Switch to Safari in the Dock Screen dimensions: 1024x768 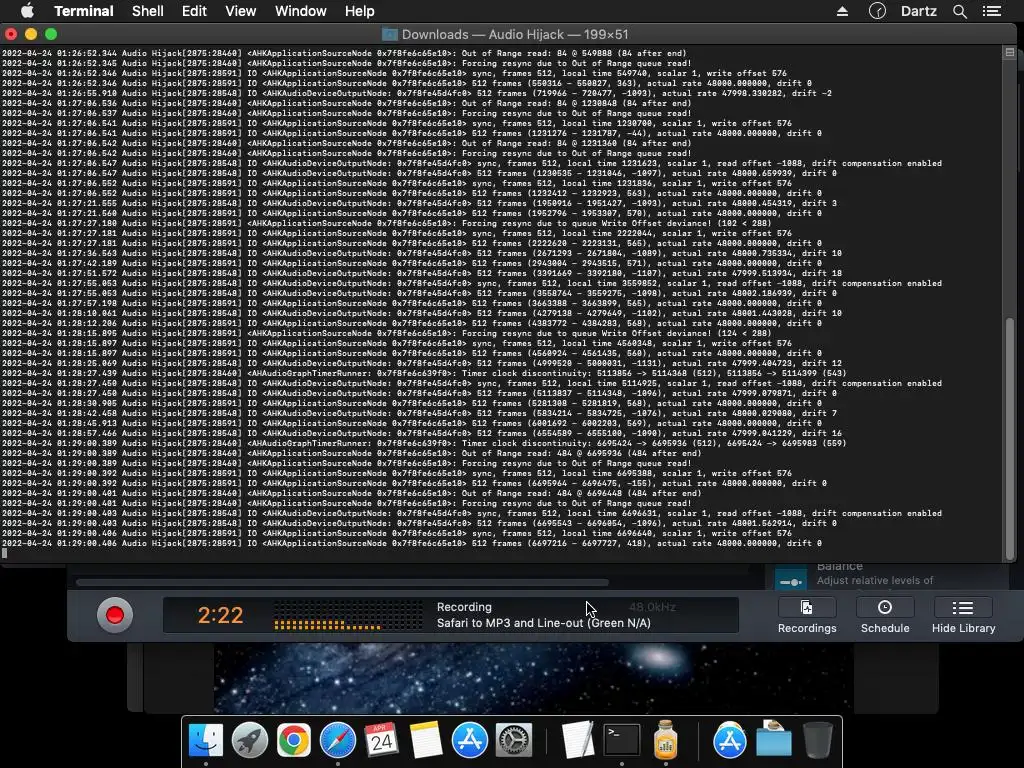338,741
